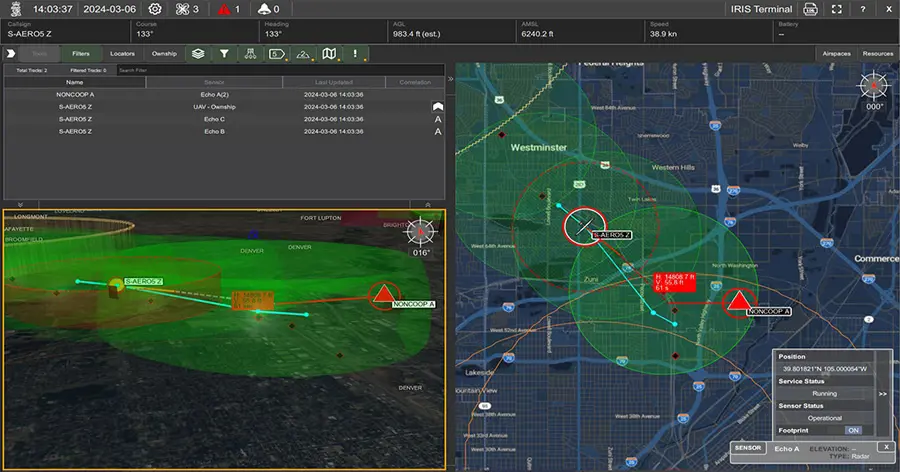The width and height of the screenshot is (900, 472).
Task: Click the layers stack toolbar icon
Action: click(198, 53)
